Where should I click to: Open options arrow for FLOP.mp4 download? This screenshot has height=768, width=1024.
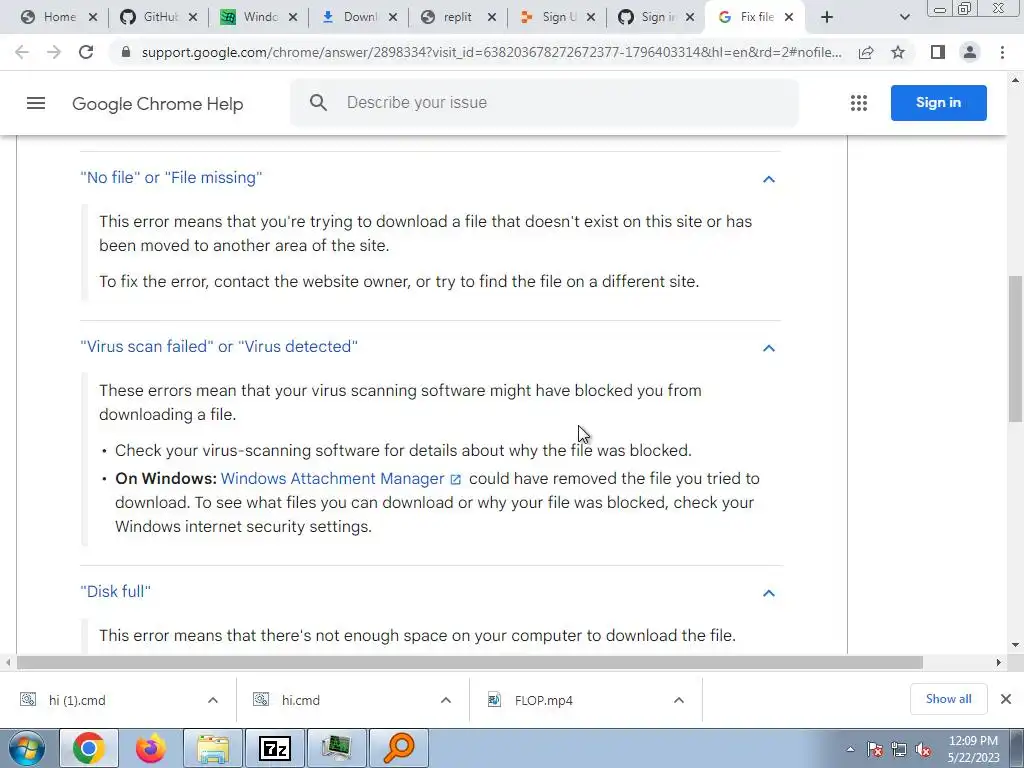pyautogui.click(x=679, y=700)
